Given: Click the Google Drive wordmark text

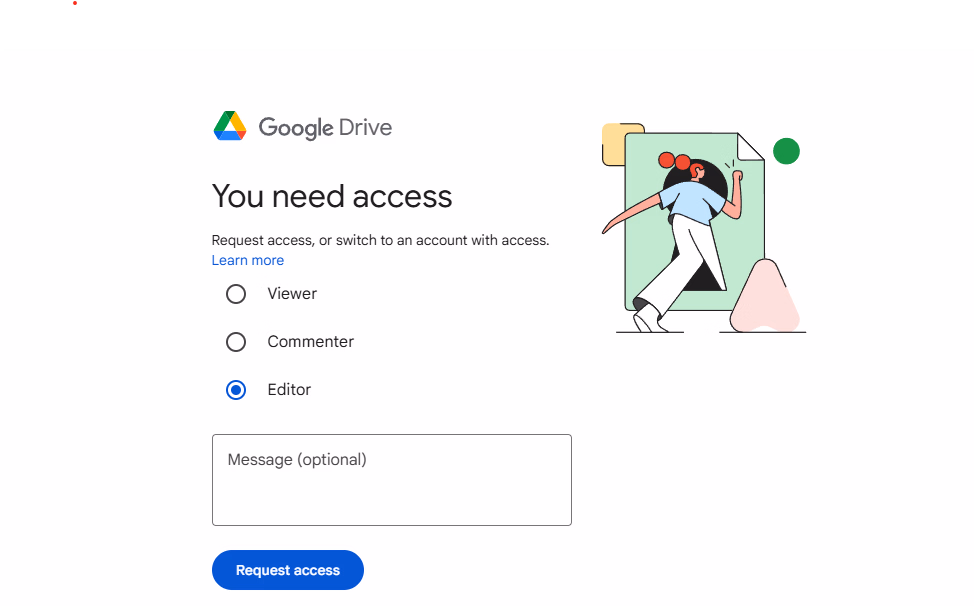Looking at the screenshot, I should click(325, 128).
